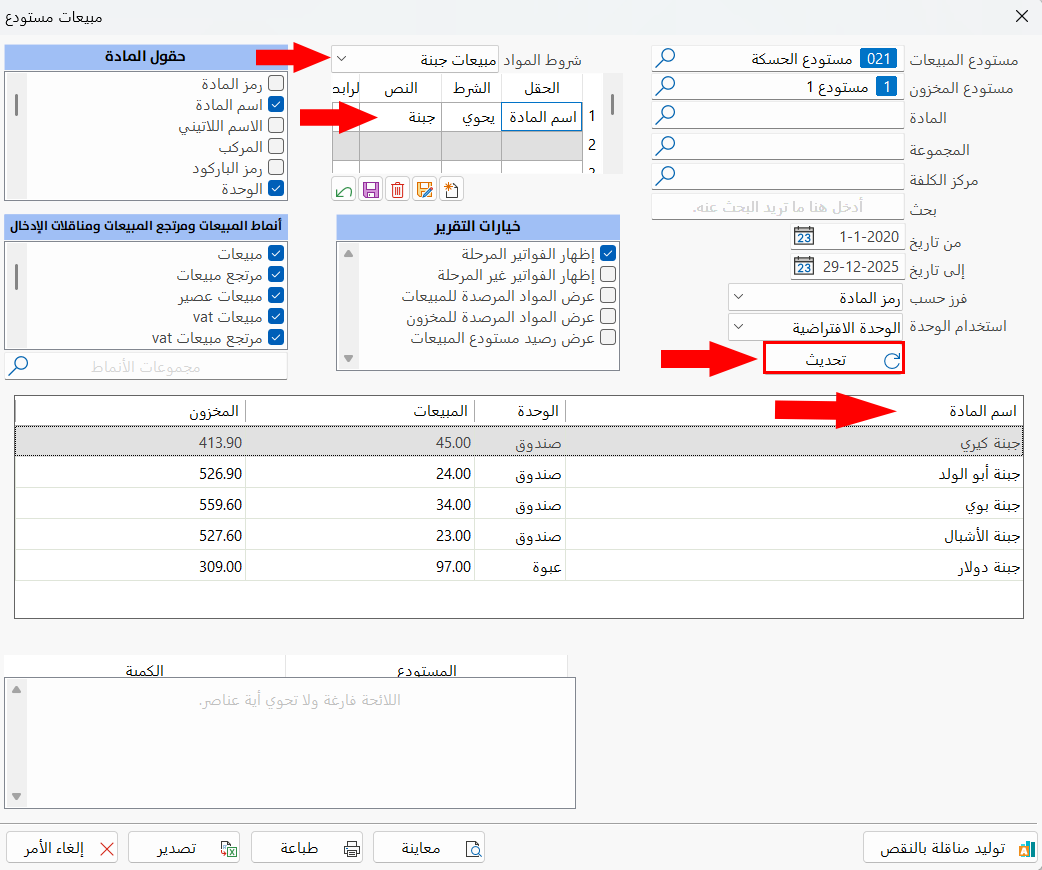Screen dimensions: 1042x870
Task: Save the material conditions using the floppy disk icon
Action: pyautogui.click(x=371, y=189)
